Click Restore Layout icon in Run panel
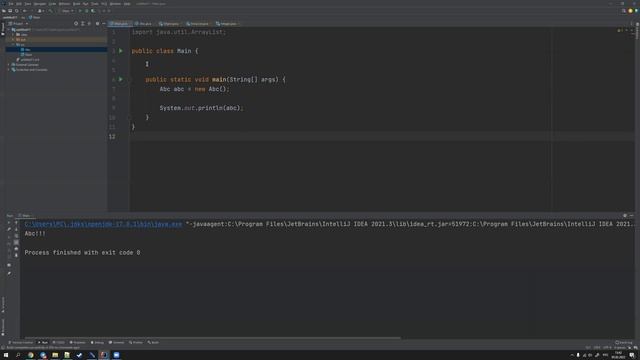Screen dimensions: 640x360 click(x=9, y=265)
